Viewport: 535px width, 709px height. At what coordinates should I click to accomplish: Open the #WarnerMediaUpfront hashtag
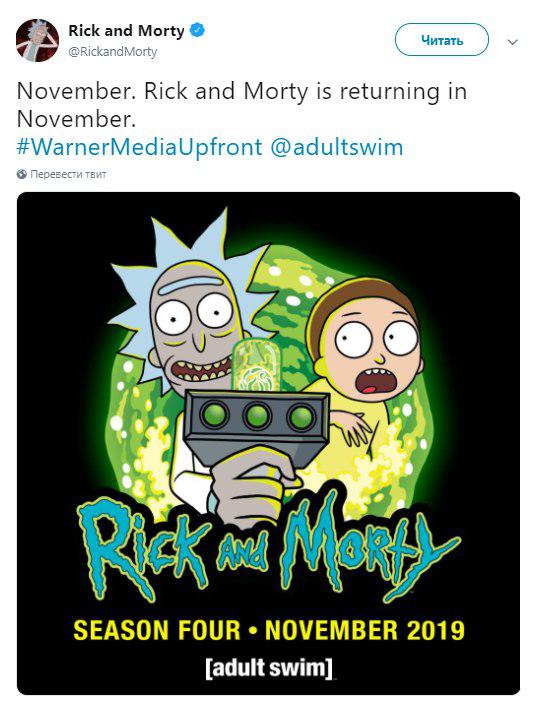(139, 147)
